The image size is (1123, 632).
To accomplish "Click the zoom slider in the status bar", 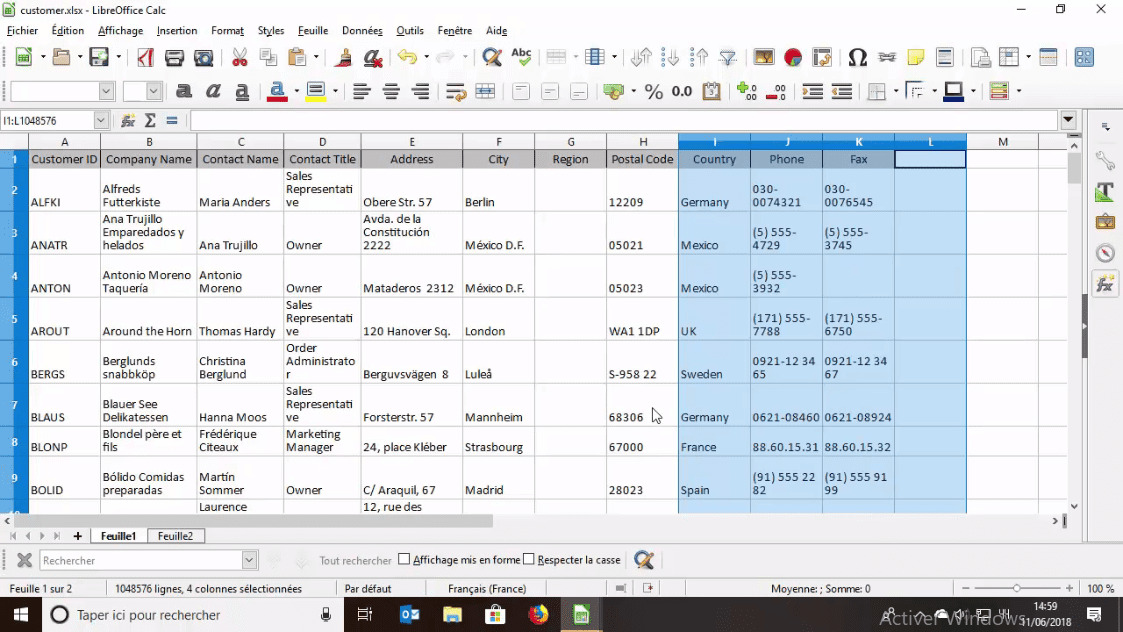I will (1017, 588).
